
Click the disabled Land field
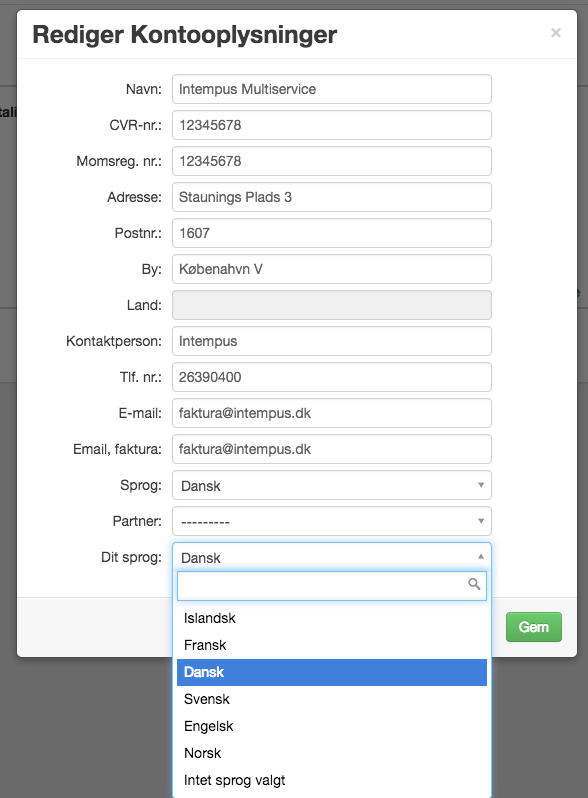point(332,305)
